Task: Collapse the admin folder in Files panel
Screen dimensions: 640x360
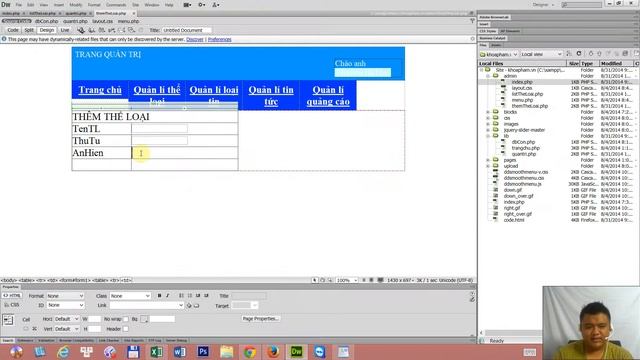Action: point(488,76)
